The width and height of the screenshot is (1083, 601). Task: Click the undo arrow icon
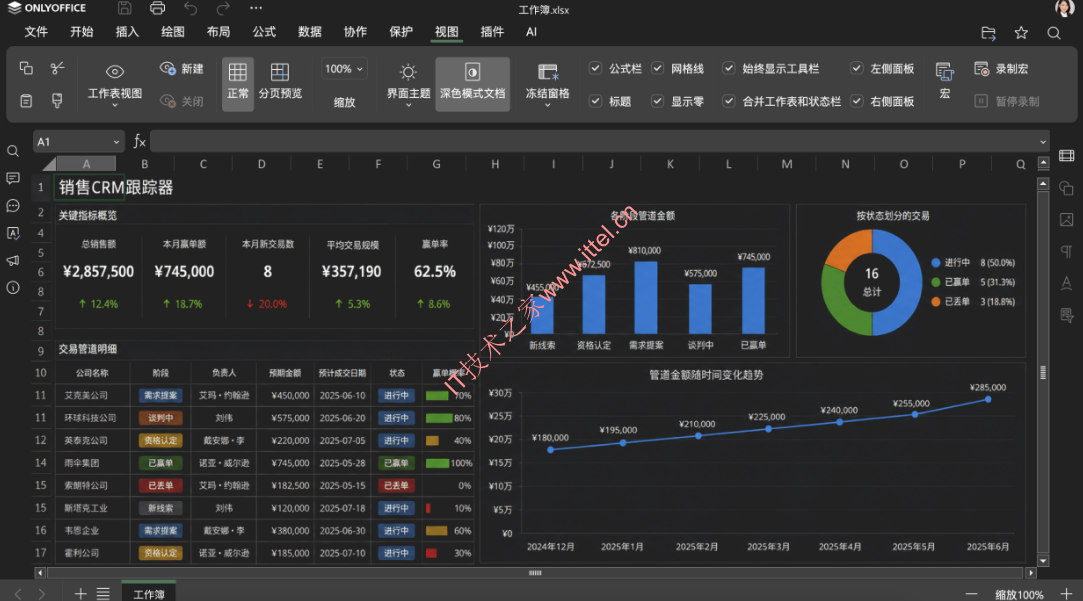point(191,8)
